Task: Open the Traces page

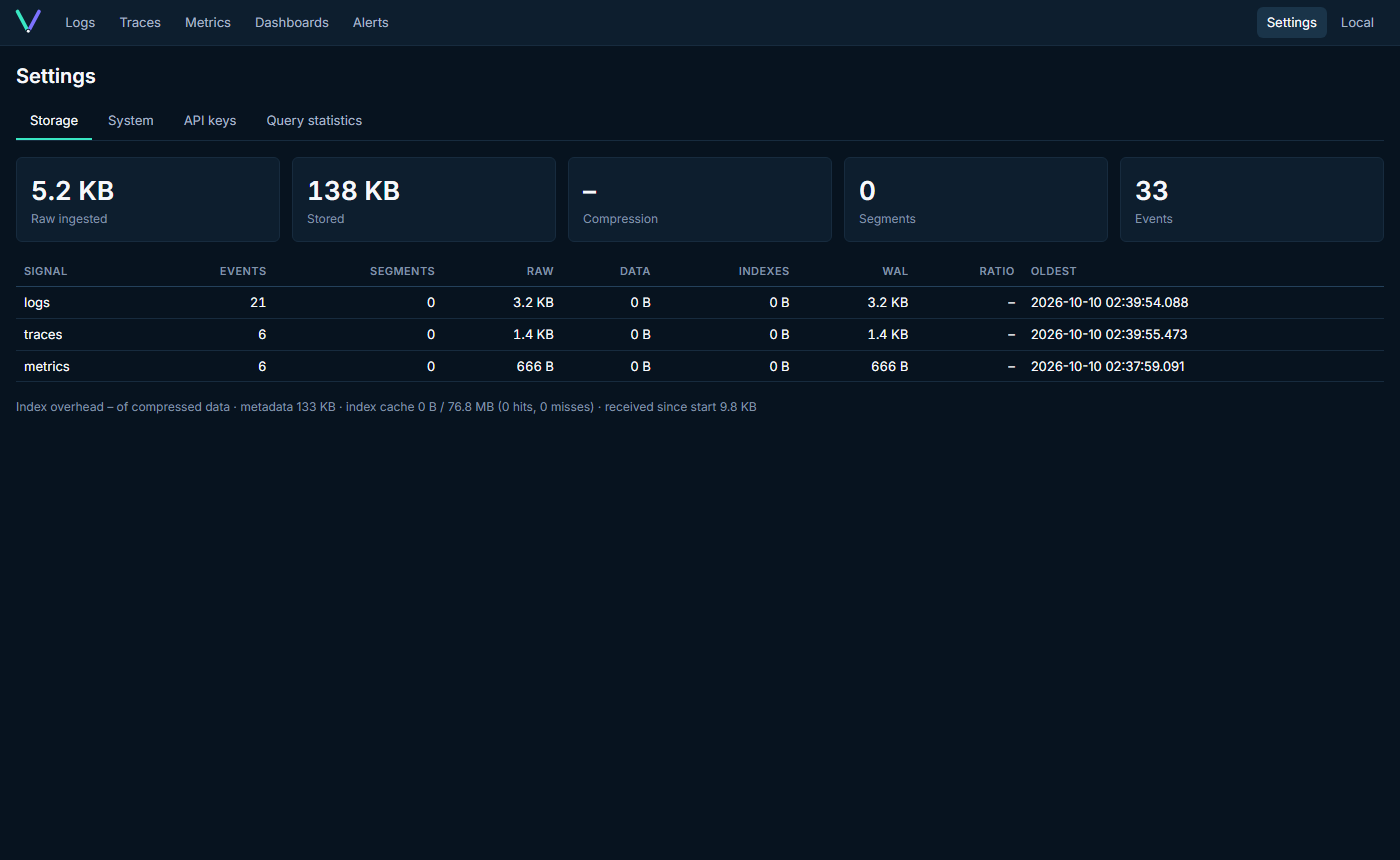Action: (x=140, y=22)
